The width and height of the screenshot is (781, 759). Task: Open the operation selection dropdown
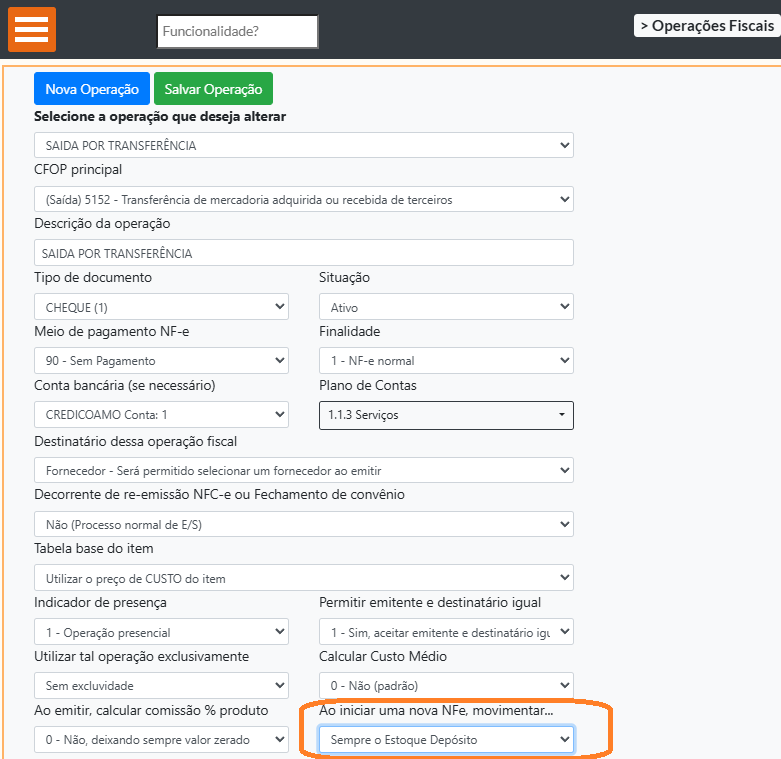304,145
